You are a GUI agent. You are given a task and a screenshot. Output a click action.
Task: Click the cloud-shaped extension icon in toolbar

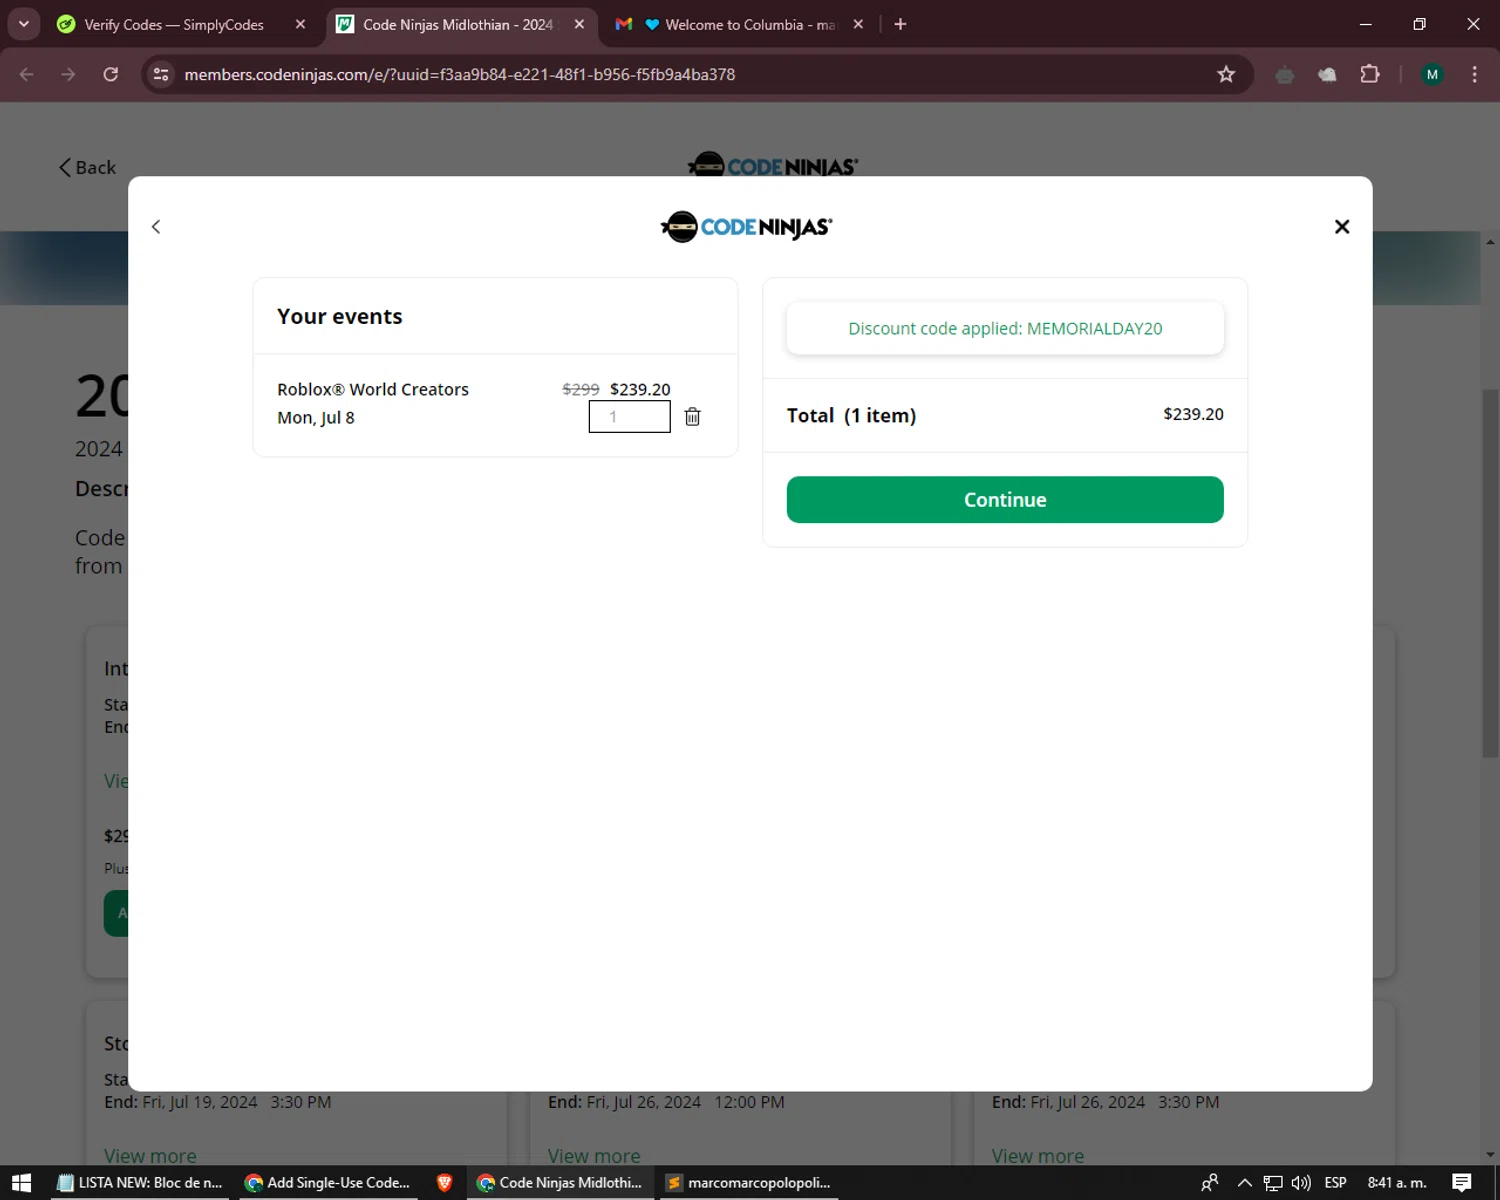coord(1327,74)
